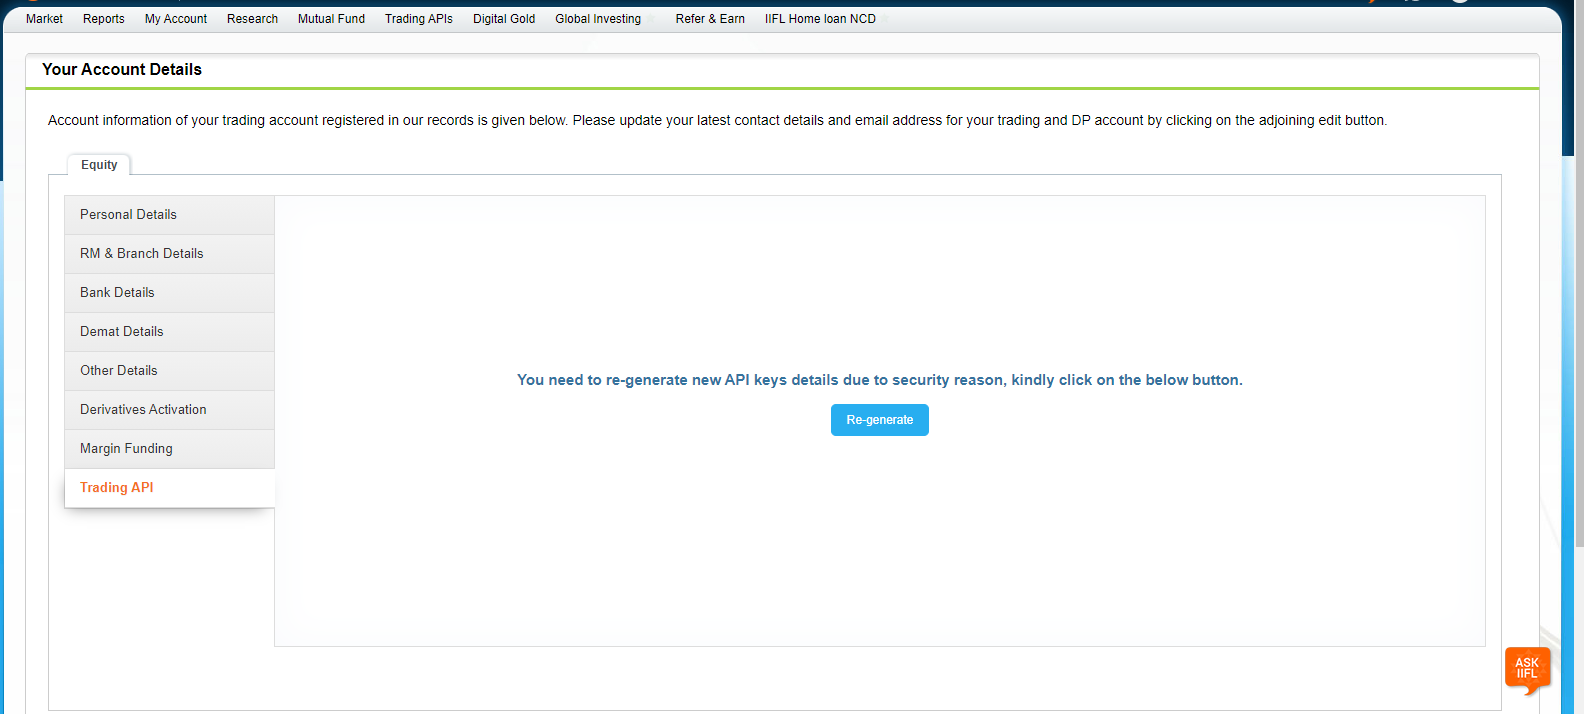Open RM & Branch Details section
The width and height of the screenshot is (1584, 714).
coord(169,254)
